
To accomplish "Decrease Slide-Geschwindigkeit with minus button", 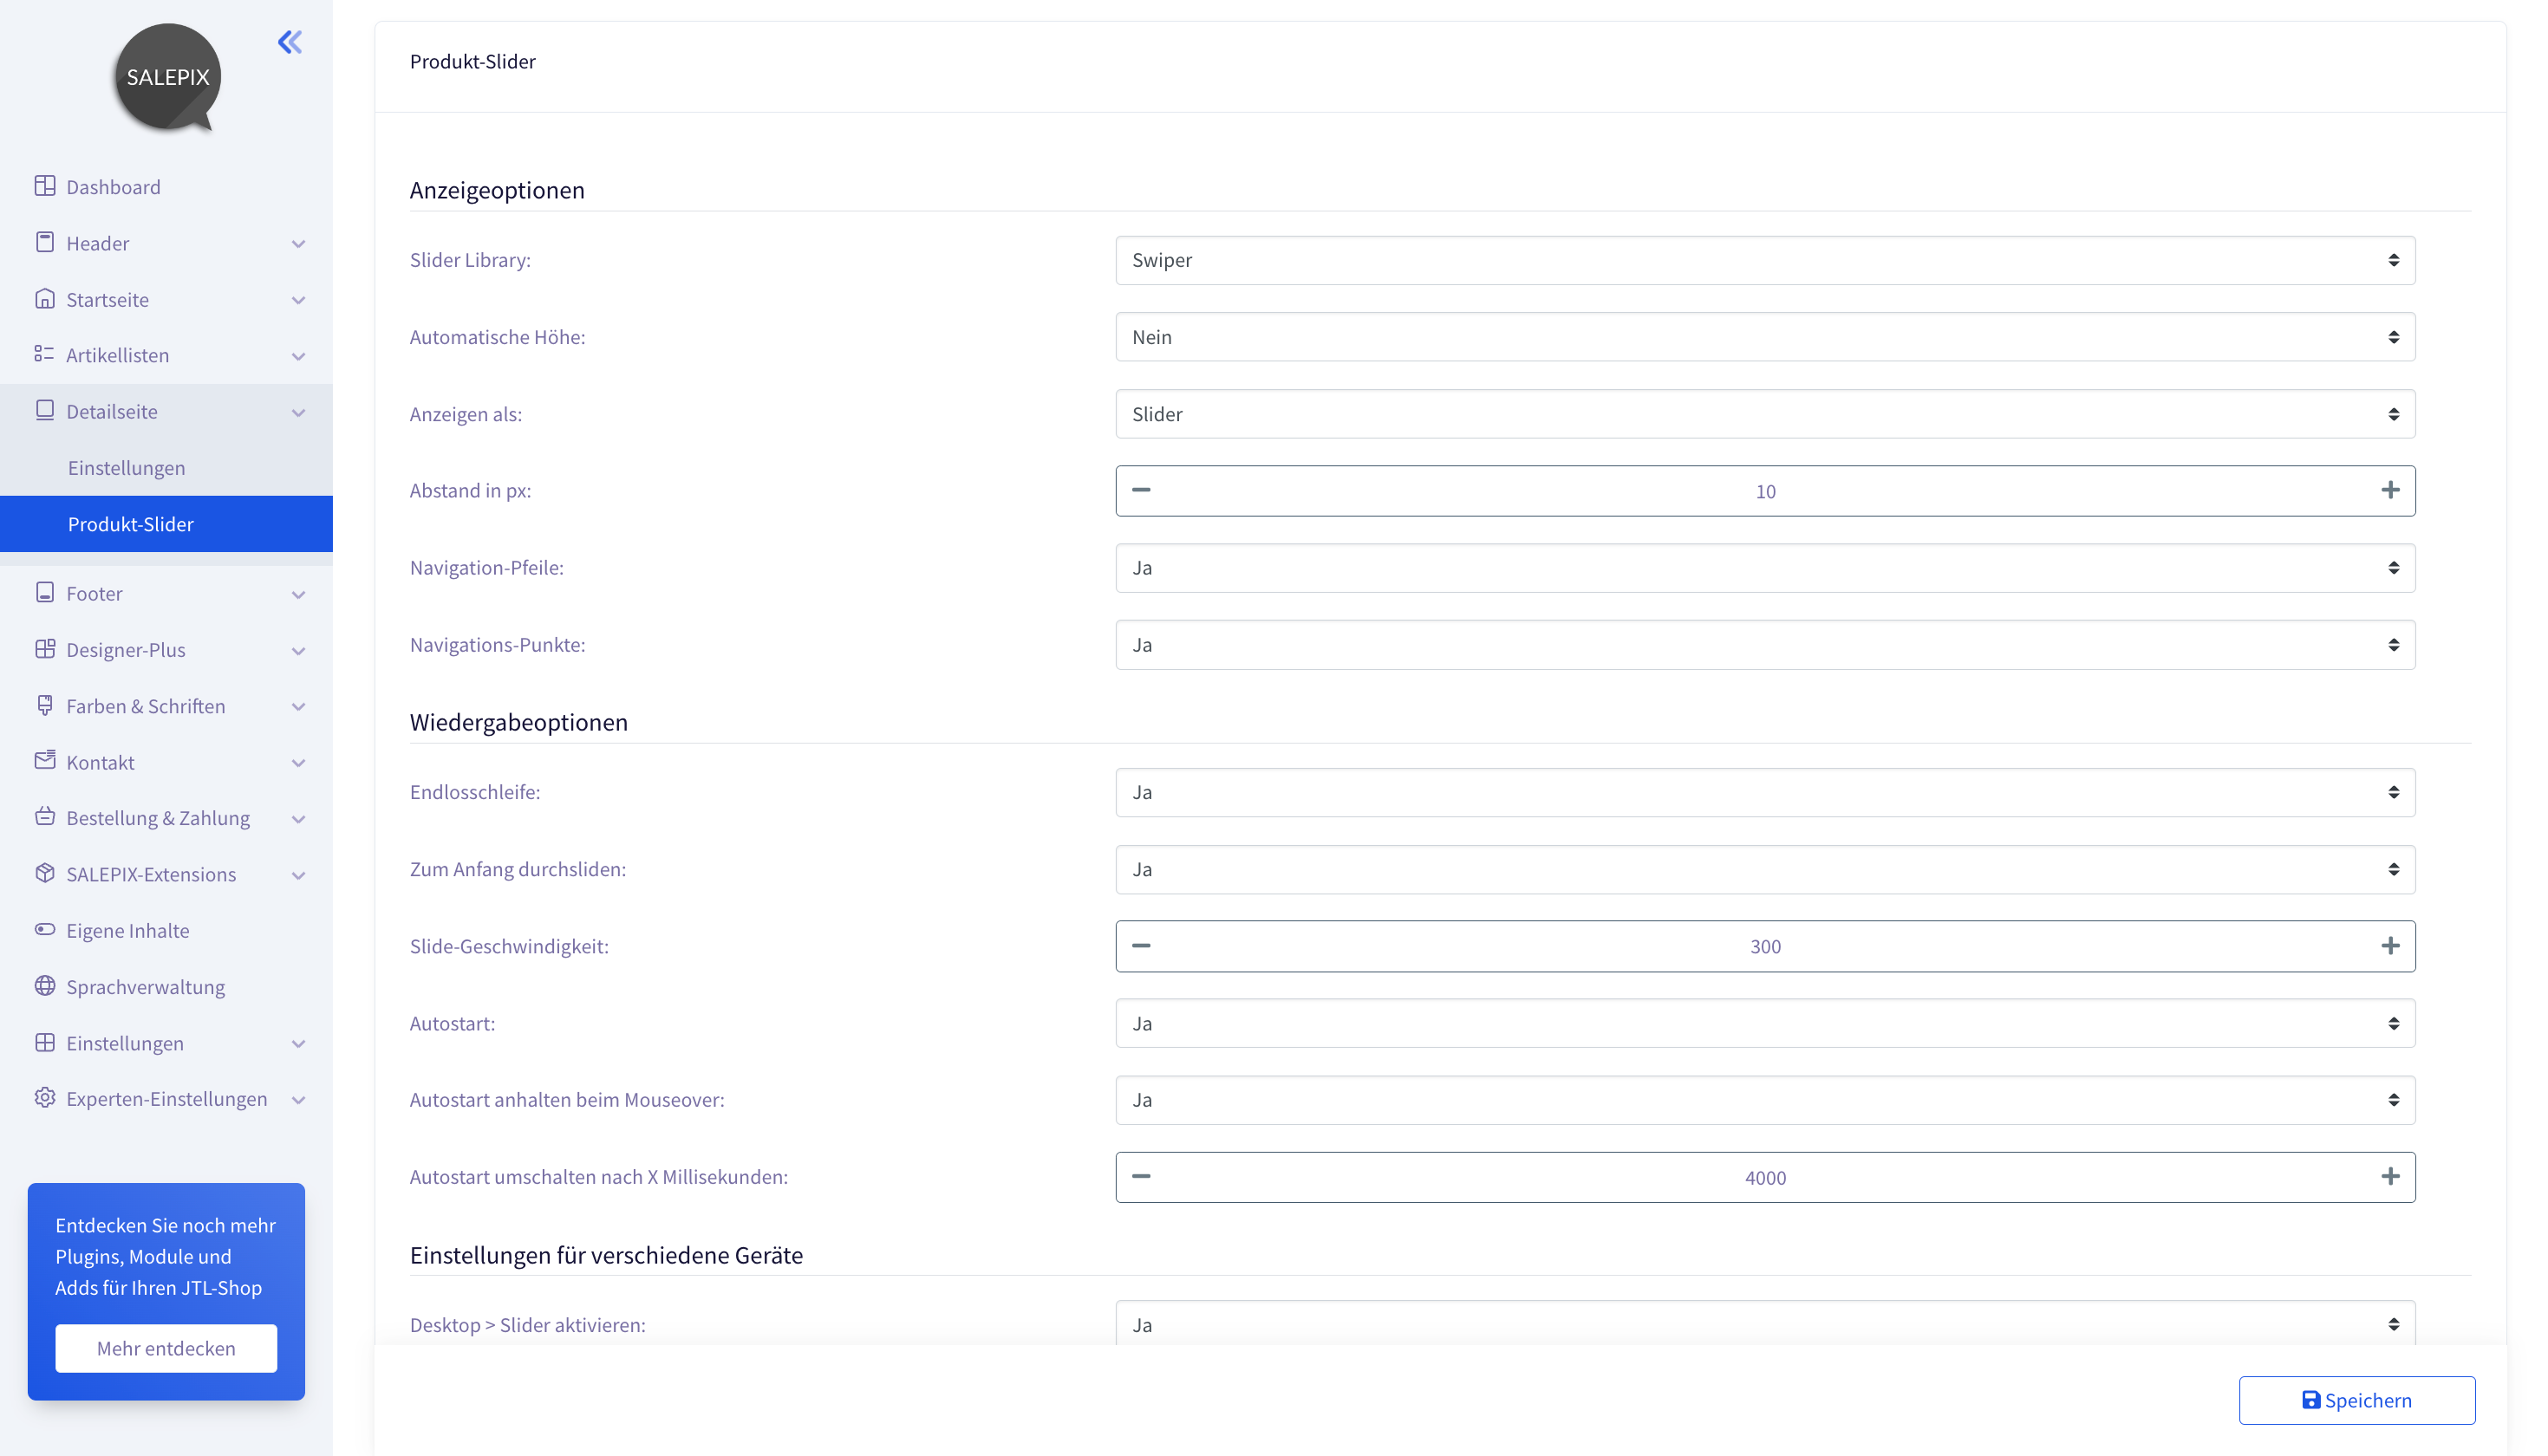I will point(1141,946).
